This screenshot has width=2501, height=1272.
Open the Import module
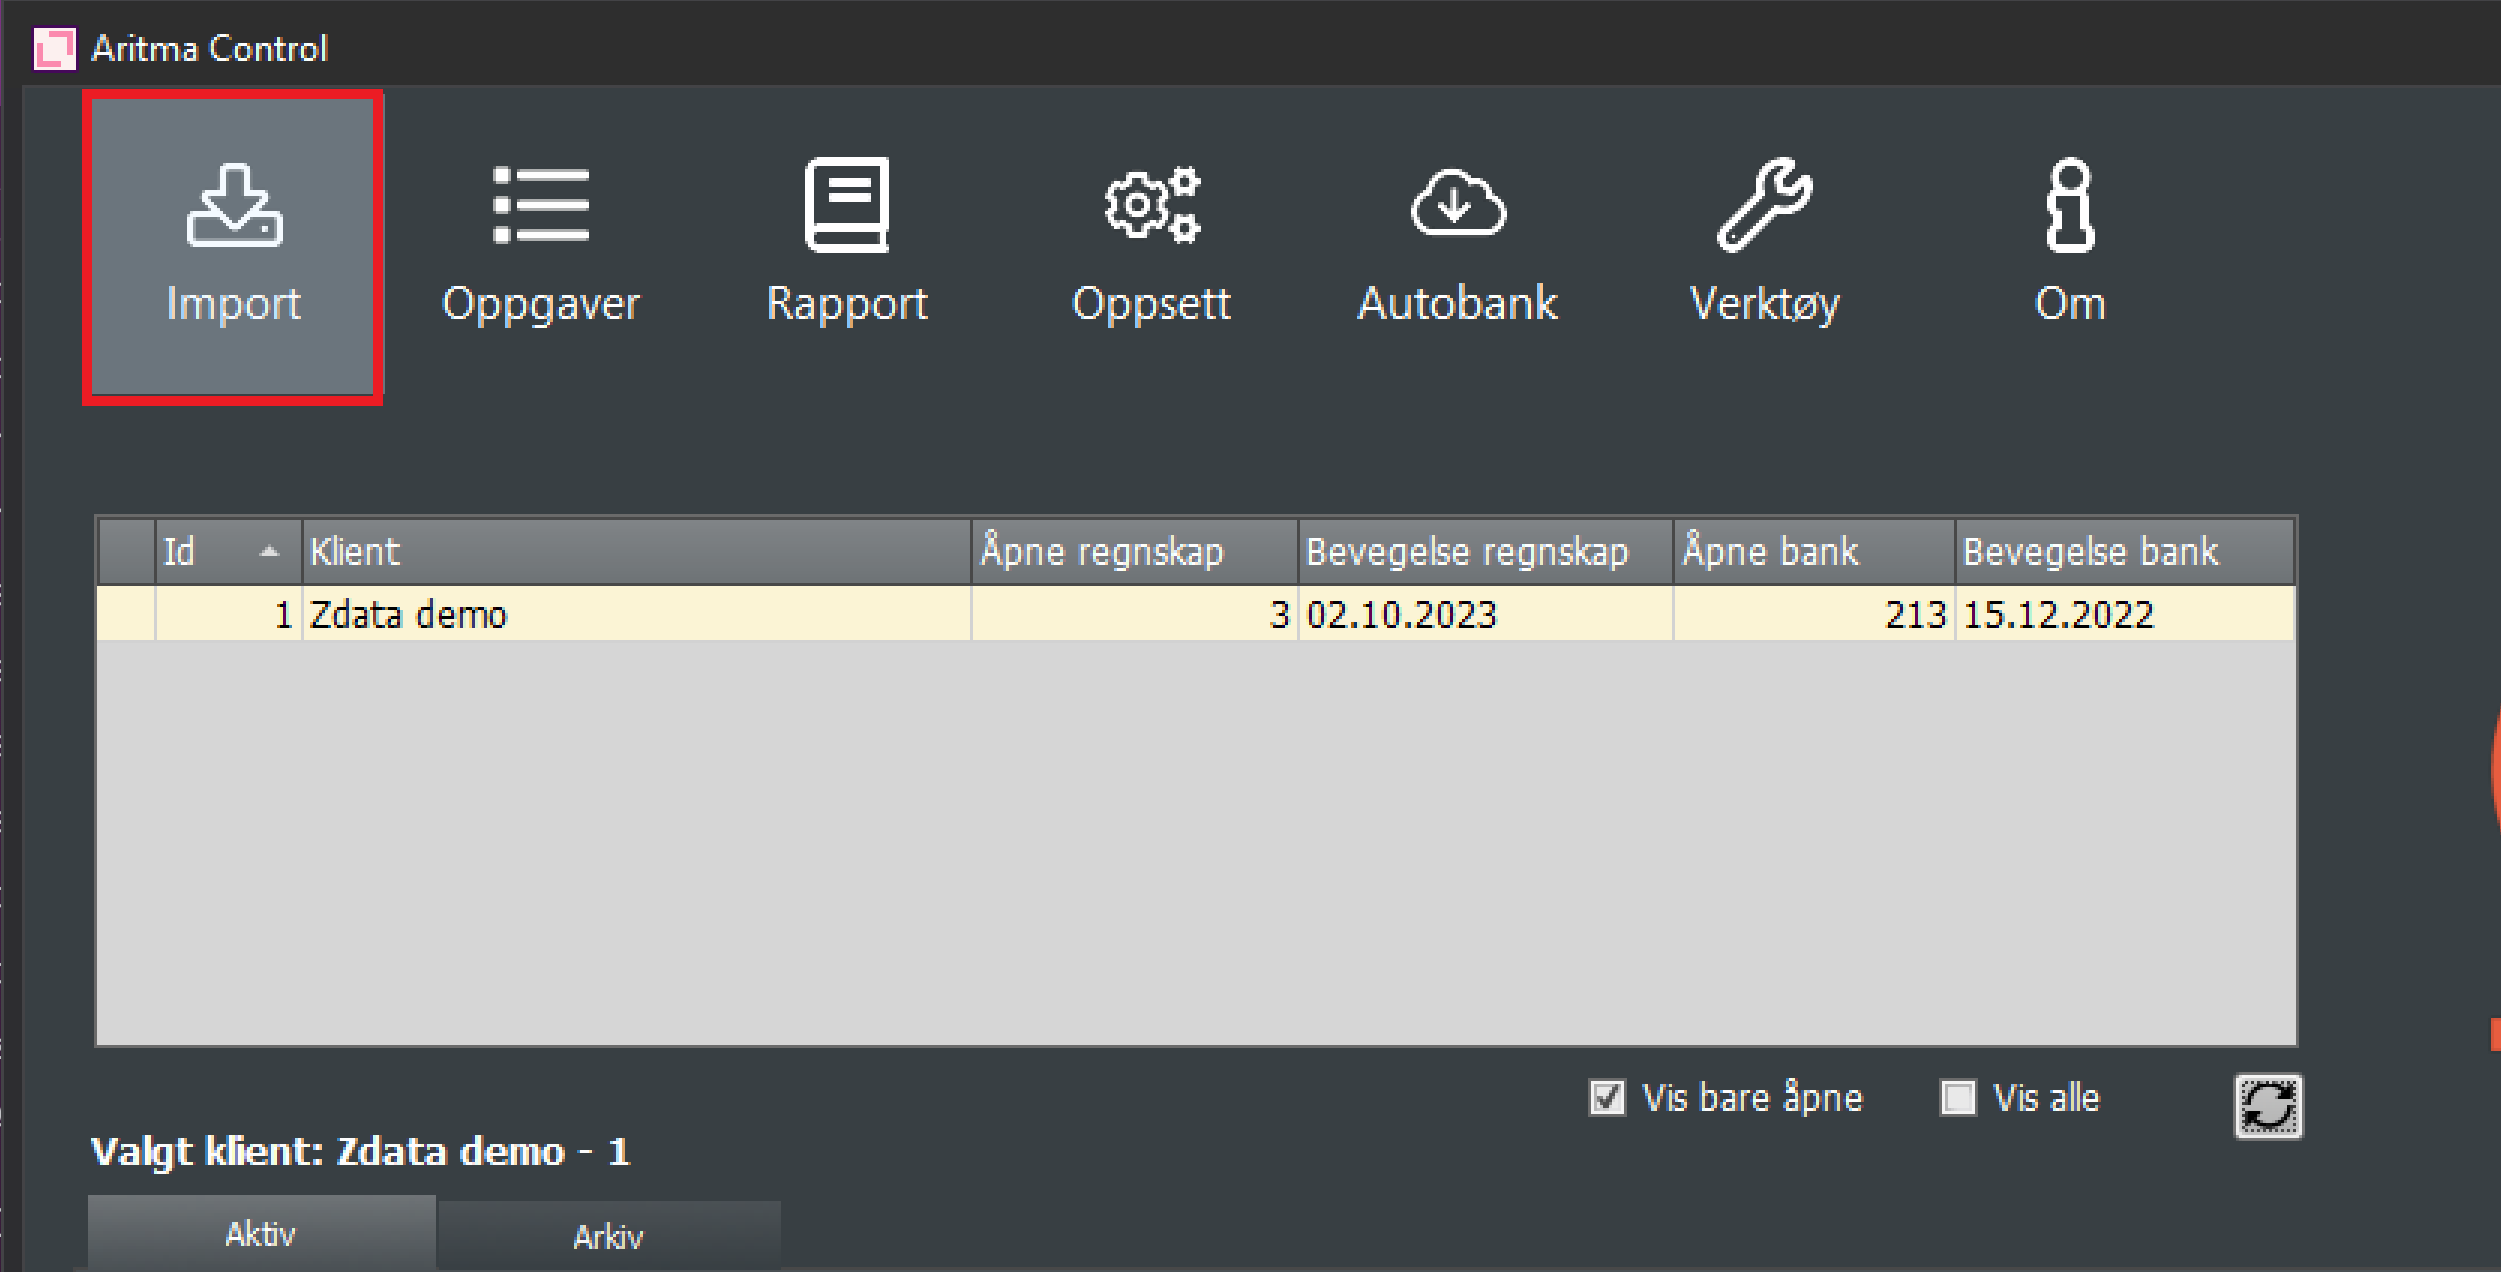pyautogui.click(x=233, y=246)
